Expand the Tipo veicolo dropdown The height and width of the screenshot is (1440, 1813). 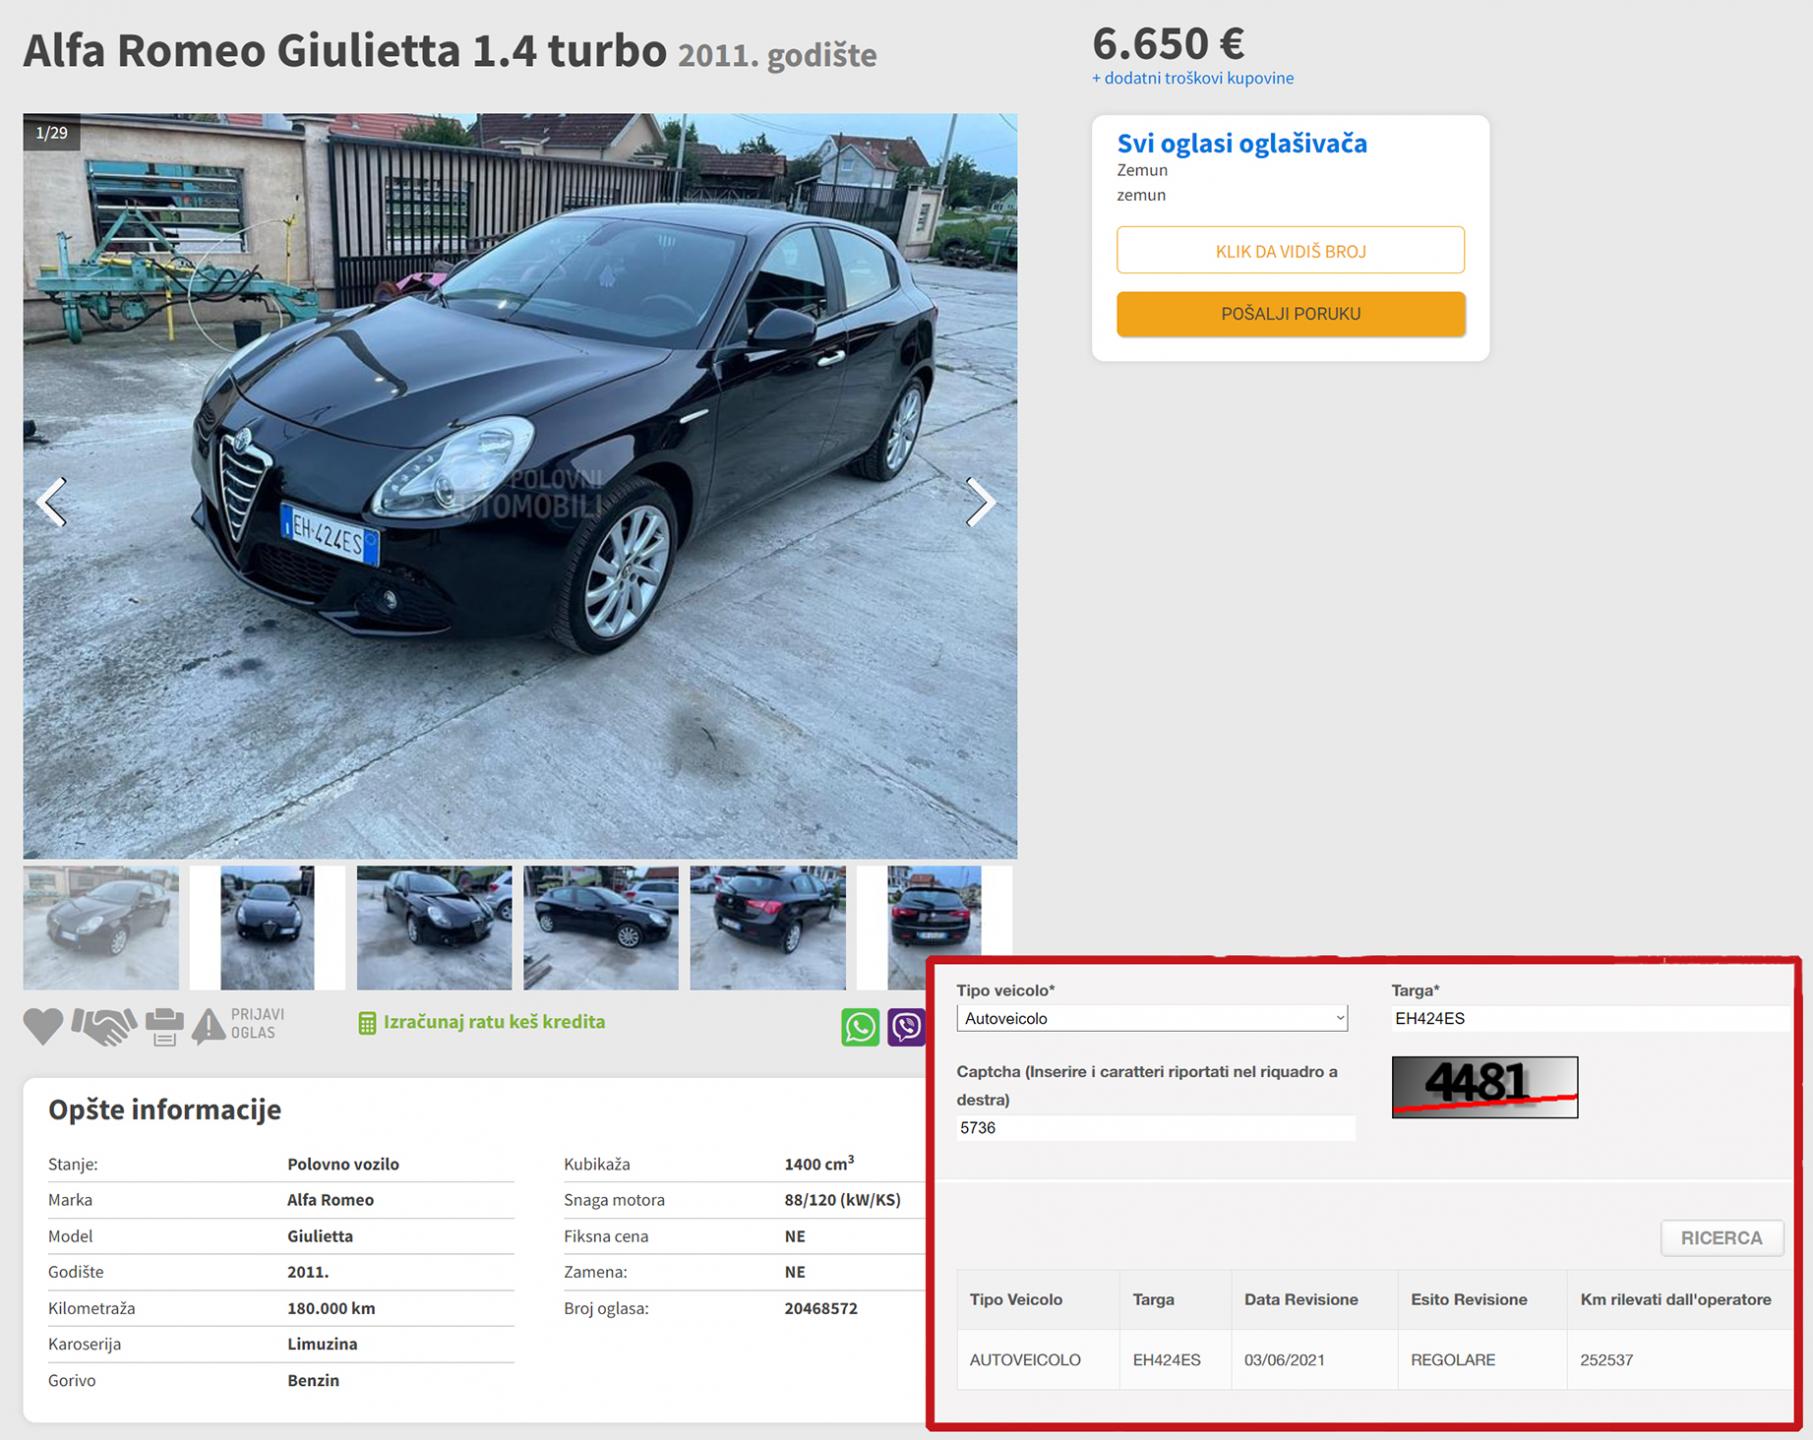(1152, 1018)
